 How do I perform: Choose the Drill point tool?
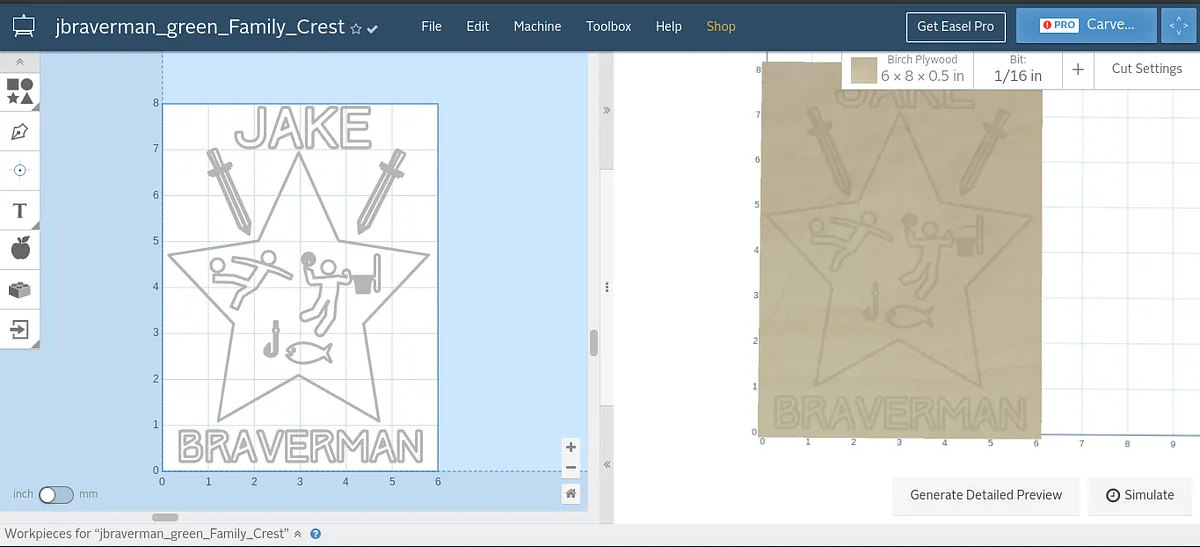coord(20,171)
